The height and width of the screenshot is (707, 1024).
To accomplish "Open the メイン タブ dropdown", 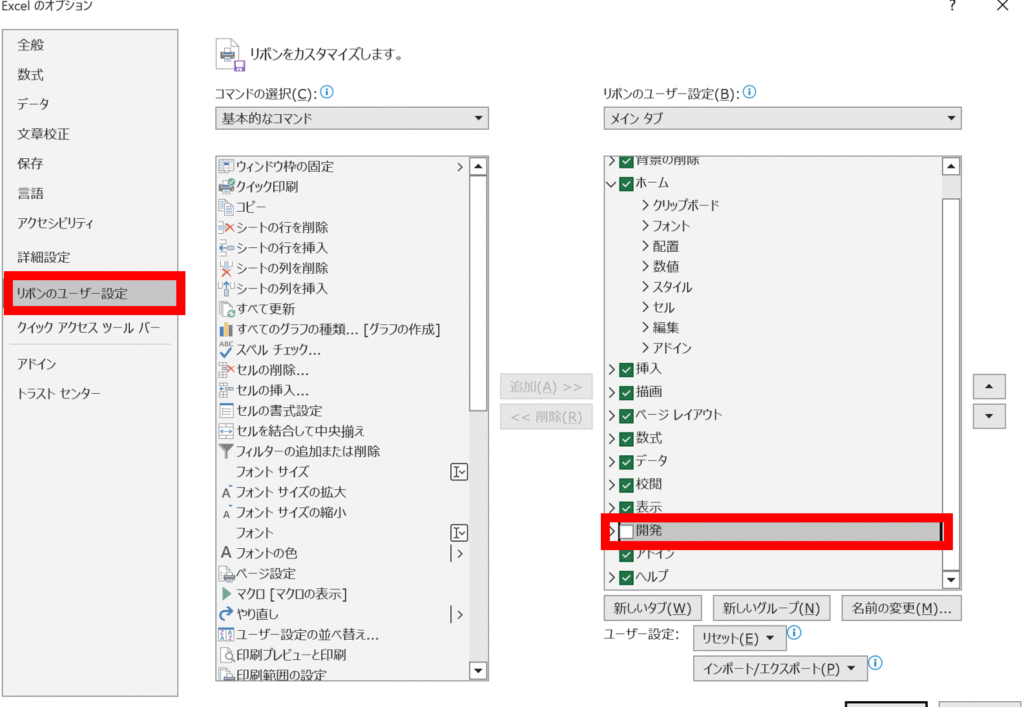I will click(x=782, y=118).
